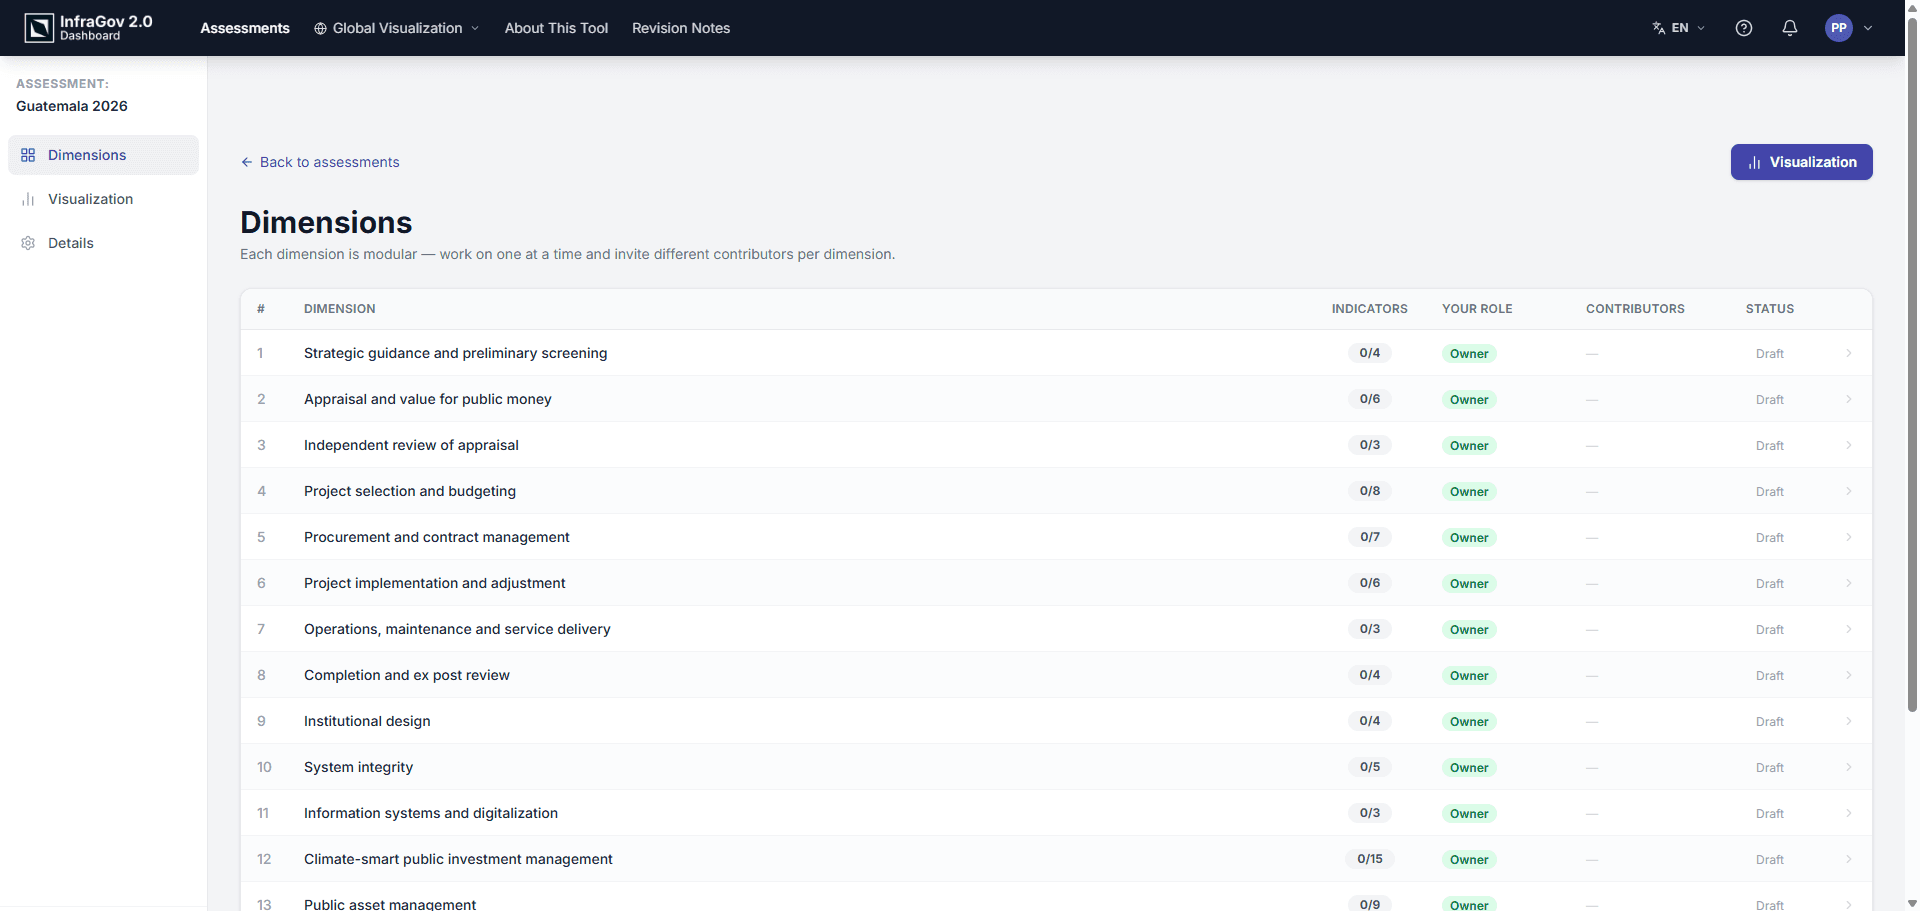
Task: Open row chevron for Operations, maintenance and service delivery
Action: (1848, 629)
